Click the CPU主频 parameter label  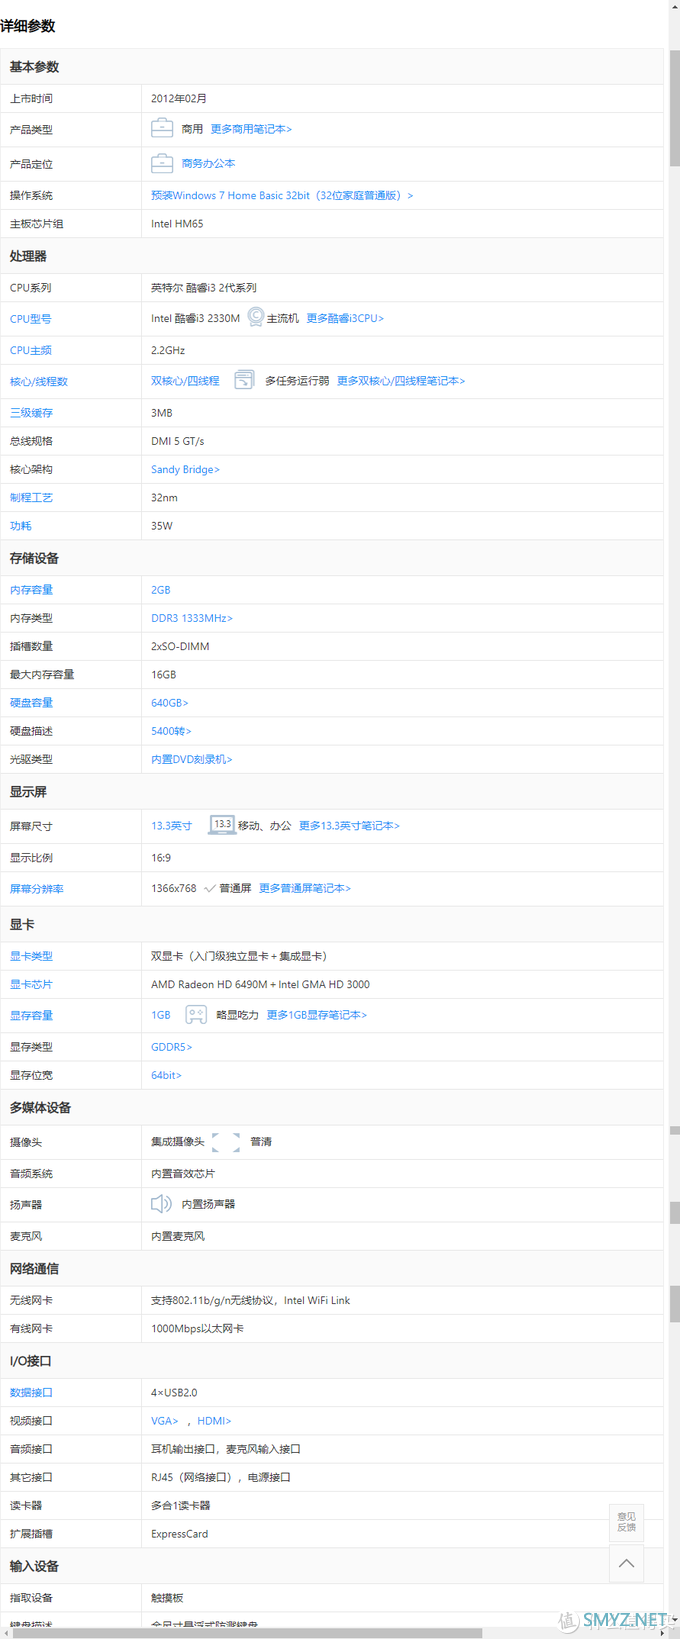pyautogui.click(x=31, y=351)
